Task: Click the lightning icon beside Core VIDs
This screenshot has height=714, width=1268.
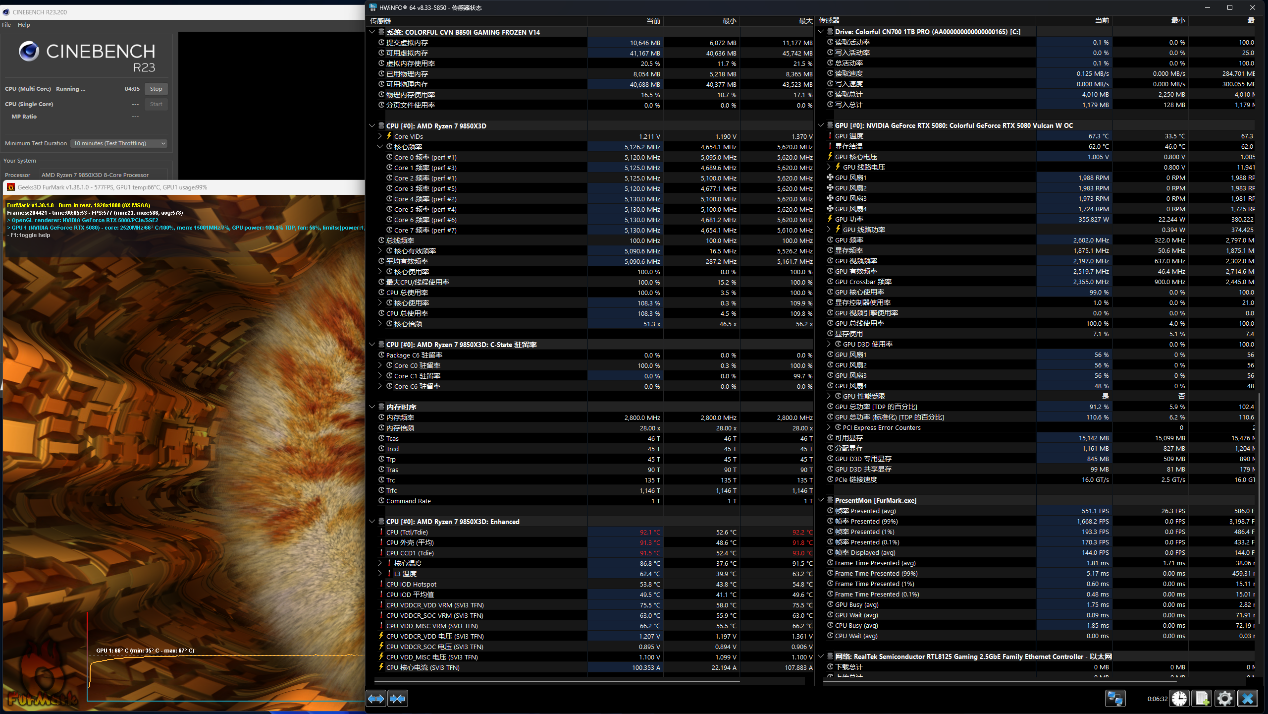Action: tap(389, 136)
